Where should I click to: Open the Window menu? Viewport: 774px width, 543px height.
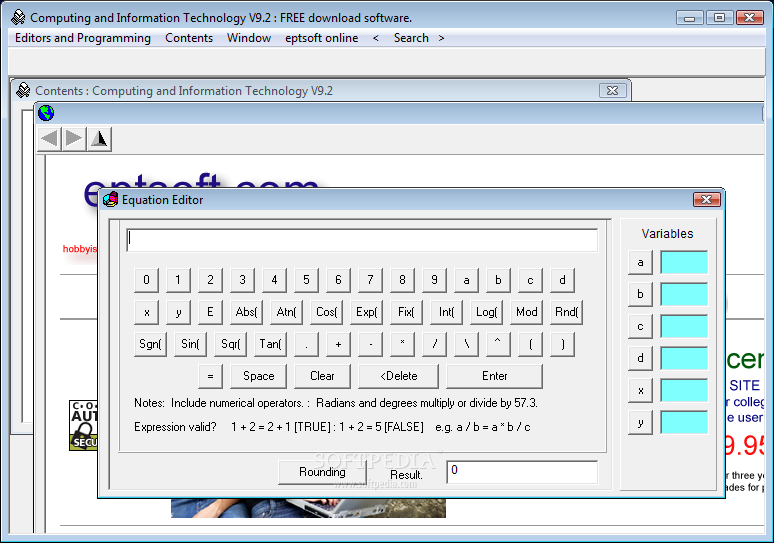(249, 38)
